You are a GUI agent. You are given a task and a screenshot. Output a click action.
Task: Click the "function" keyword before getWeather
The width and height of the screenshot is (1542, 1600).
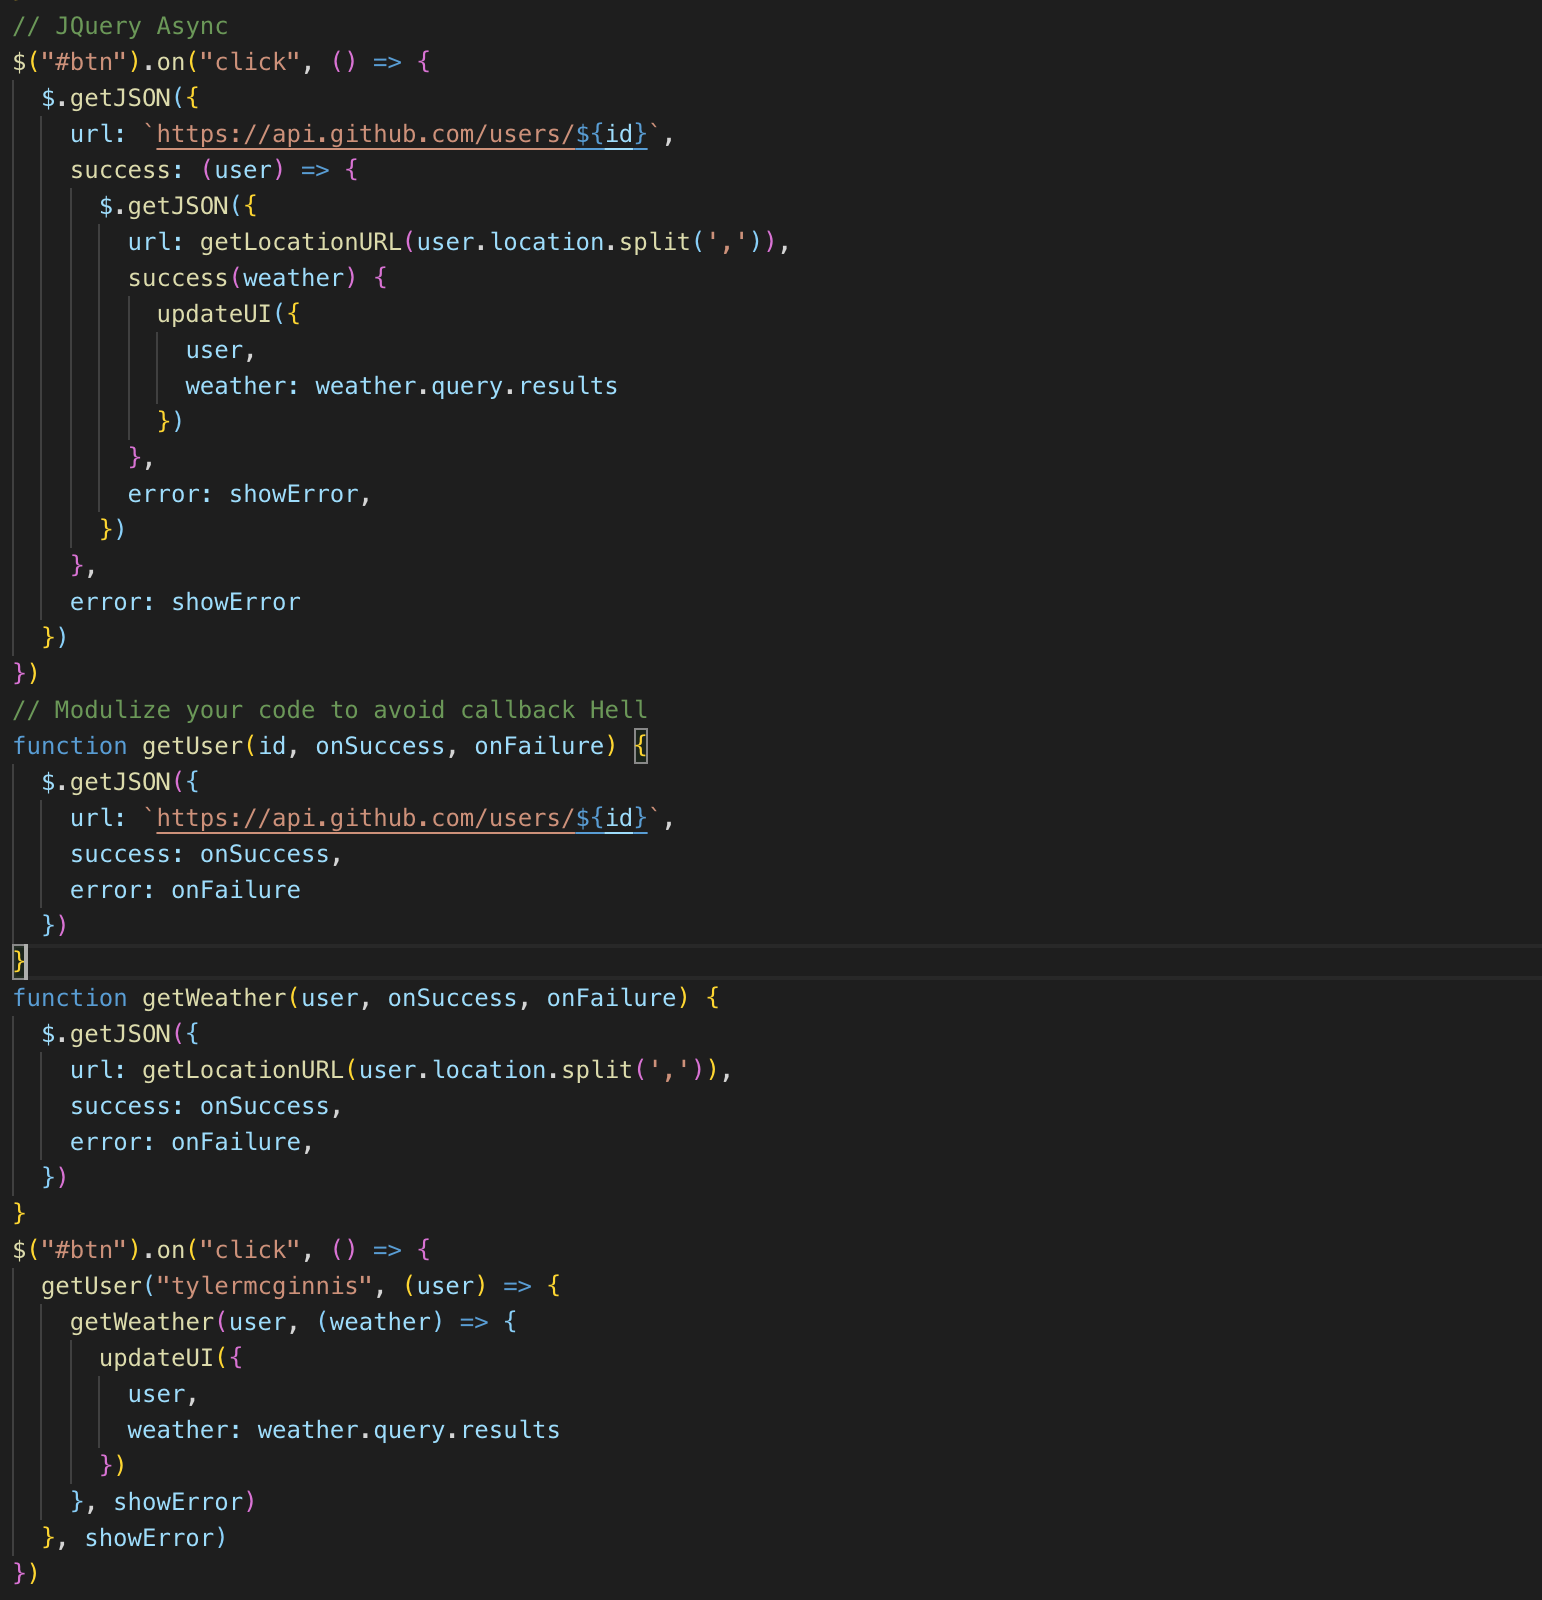point(70,998)
